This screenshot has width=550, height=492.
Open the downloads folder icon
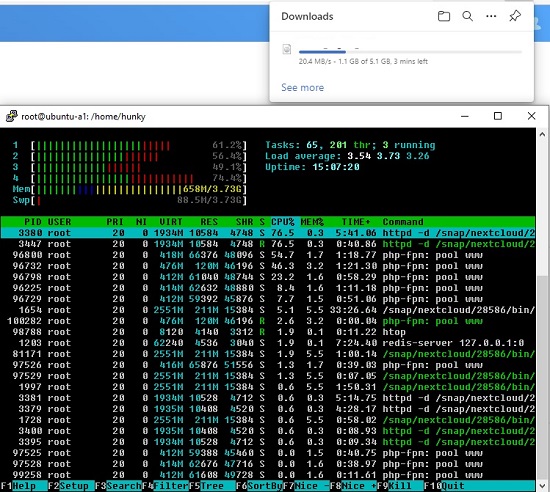pos(444,16)
